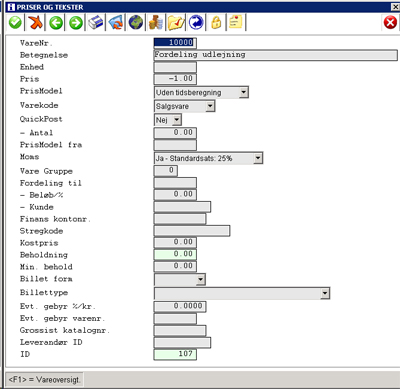Click the Stregkode label
Image resolution: width=400 pixels, height=389 pixels.
tap(41, 231)
